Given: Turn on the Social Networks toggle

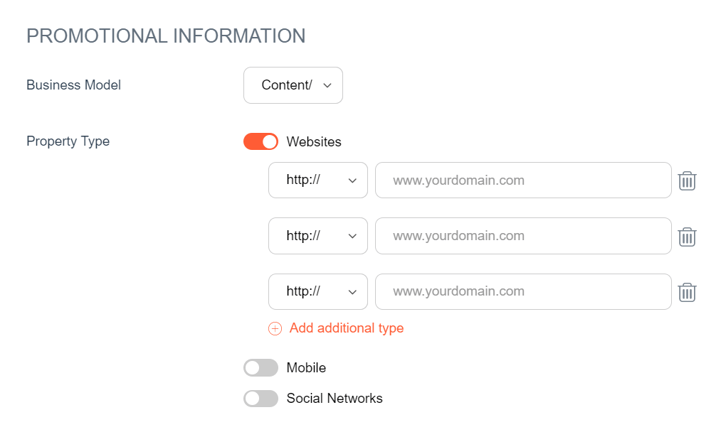Looking at the screenshot, I should [x=261, y=398].
